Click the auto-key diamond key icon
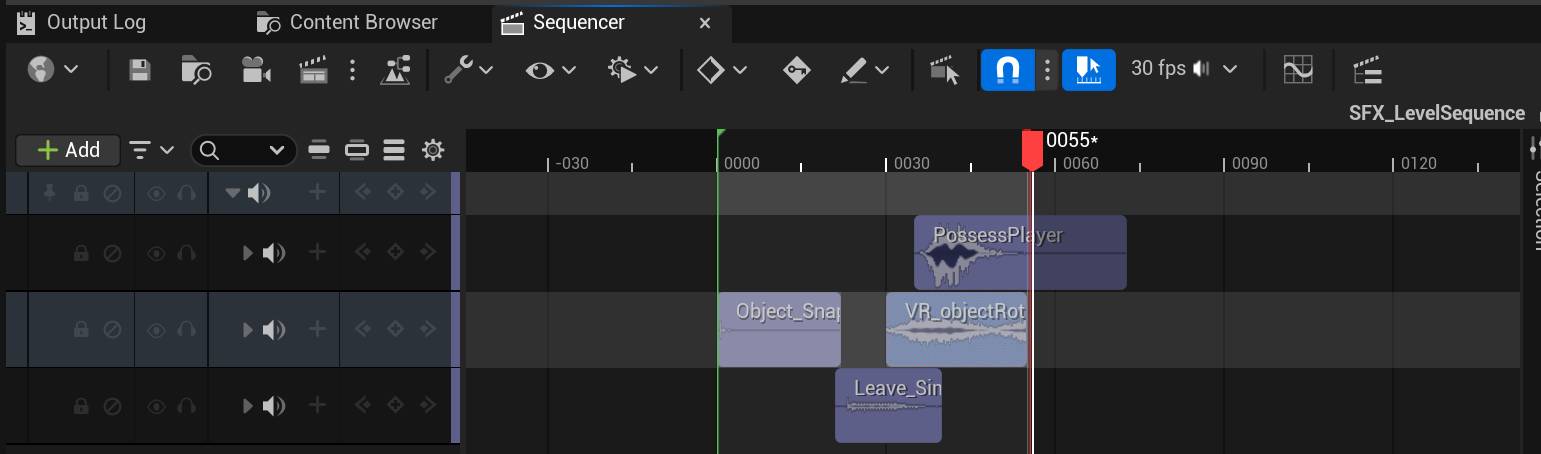This screenshot has width=1541, height=454. [x=796, y=70]
